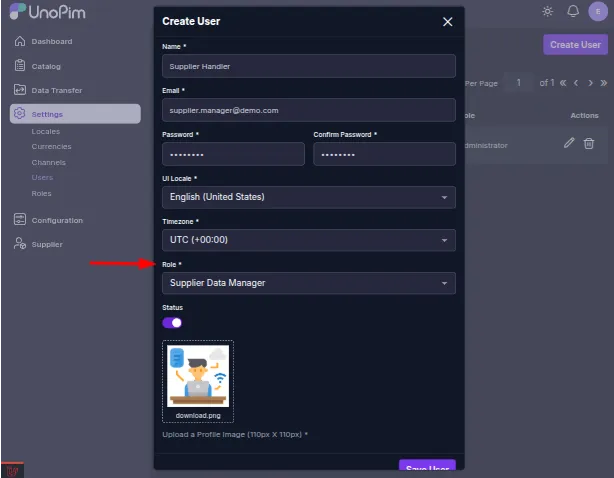This screenshot has width=614, height=478.
Task: Go to Users settings
Action: point(42,177)
